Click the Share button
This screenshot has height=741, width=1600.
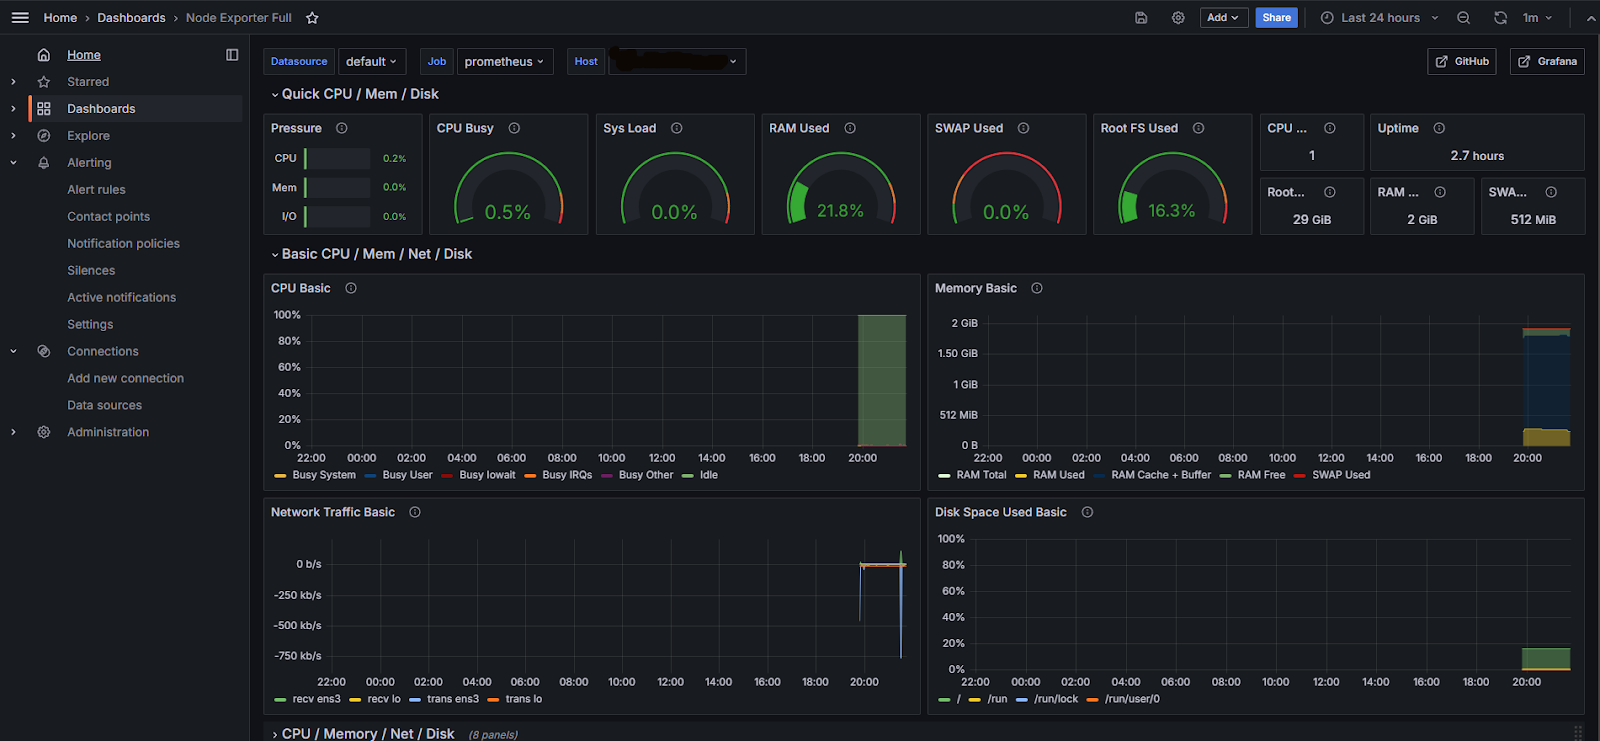coord(1276,18)
